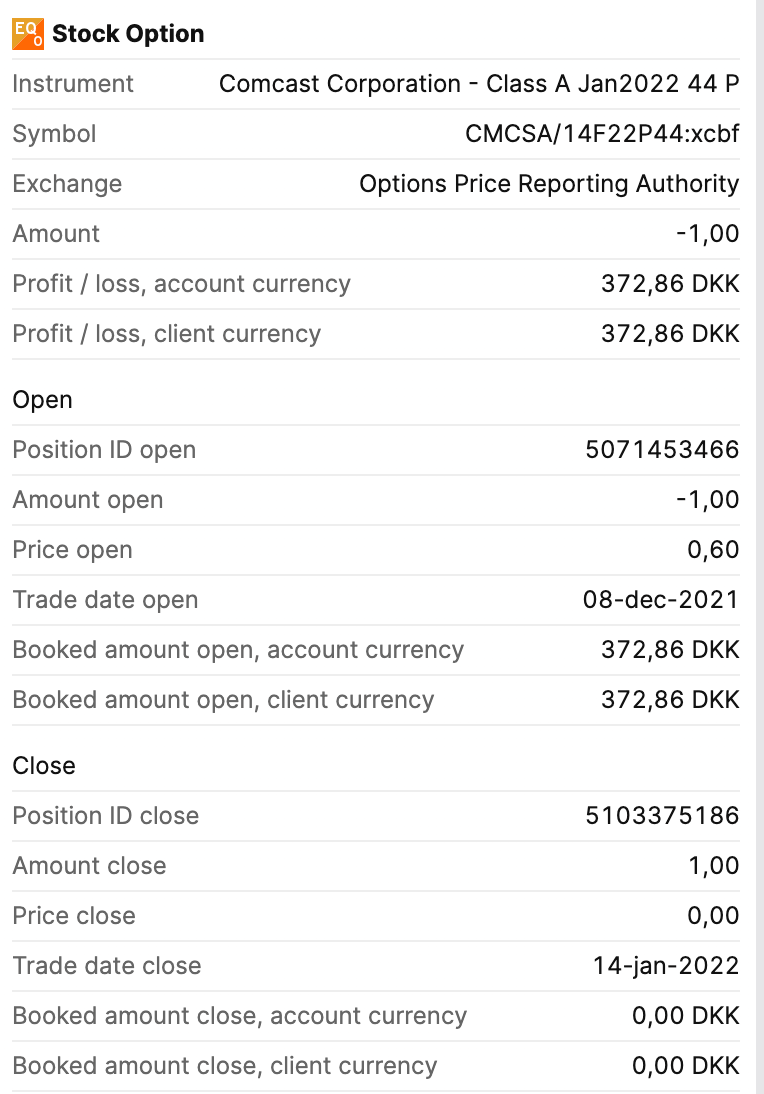Click the Amount close value 1,00

pos(714,866)
